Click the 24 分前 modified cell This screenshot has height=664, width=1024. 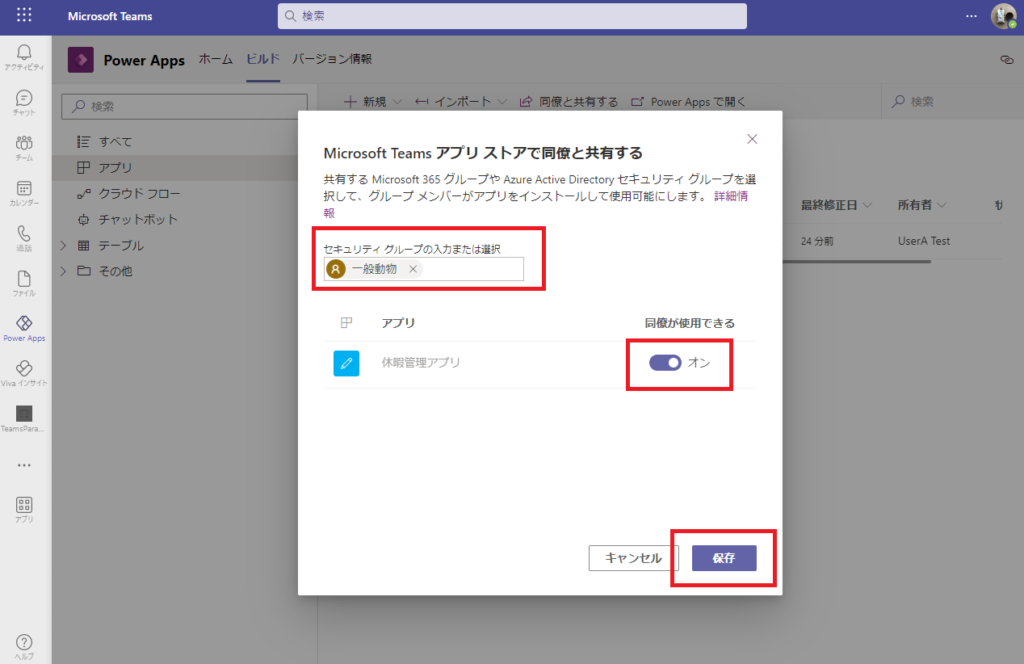[817, 241]
